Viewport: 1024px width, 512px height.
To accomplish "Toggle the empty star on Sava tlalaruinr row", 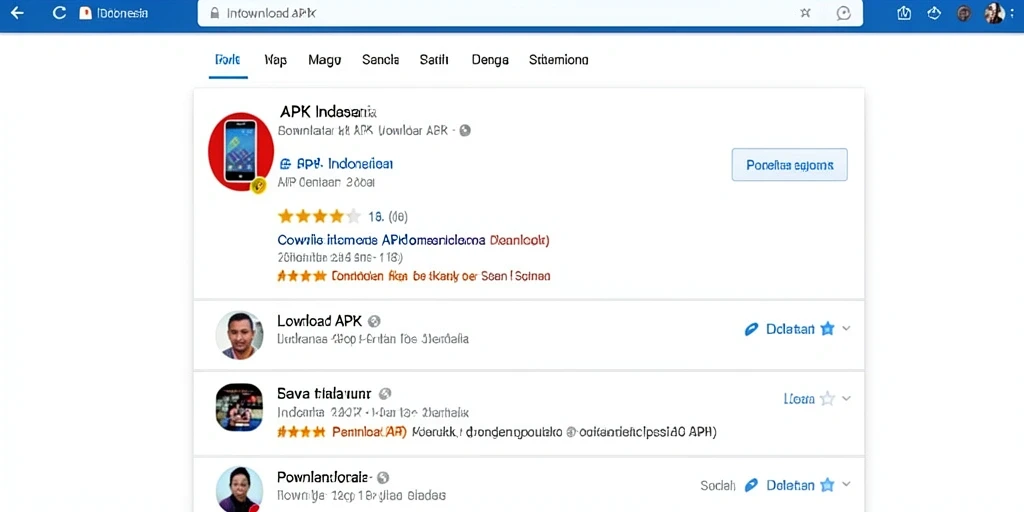I will (x=827, y=398).
